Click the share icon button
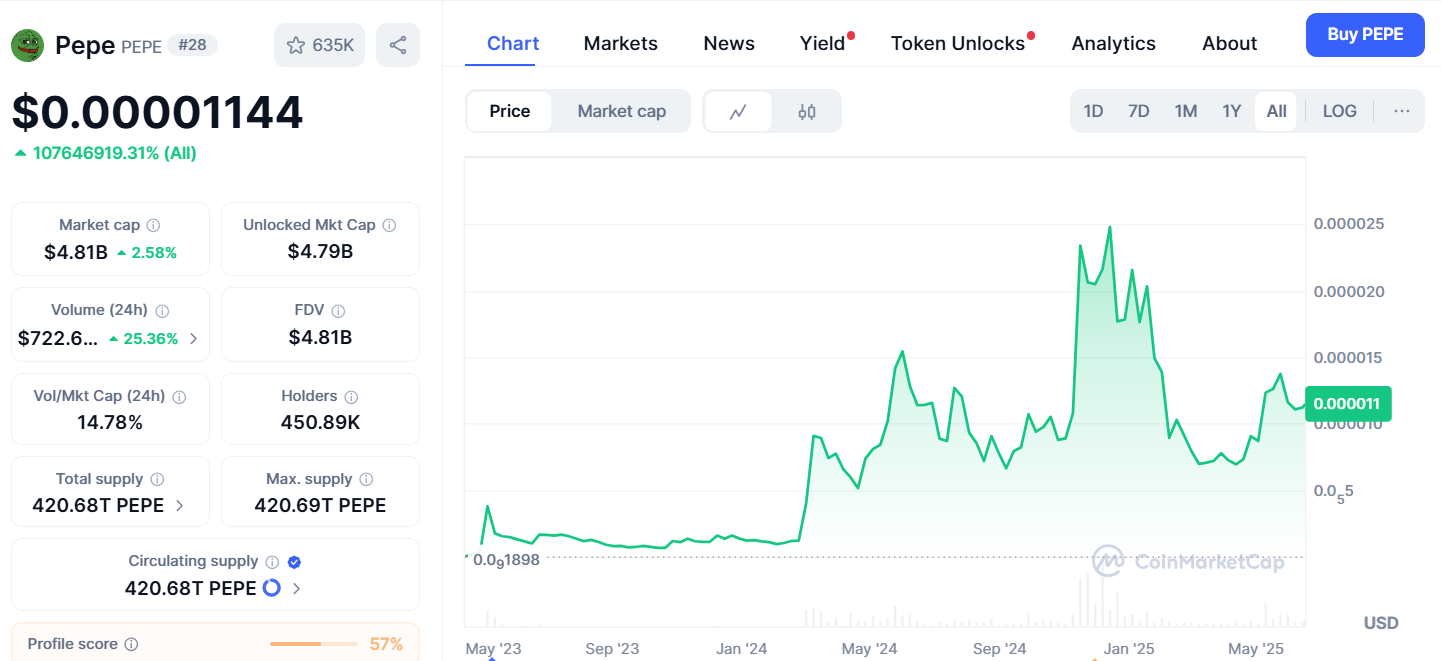Image resolution: width=1441 pixels, height=661 pixels. pos(398,45)
